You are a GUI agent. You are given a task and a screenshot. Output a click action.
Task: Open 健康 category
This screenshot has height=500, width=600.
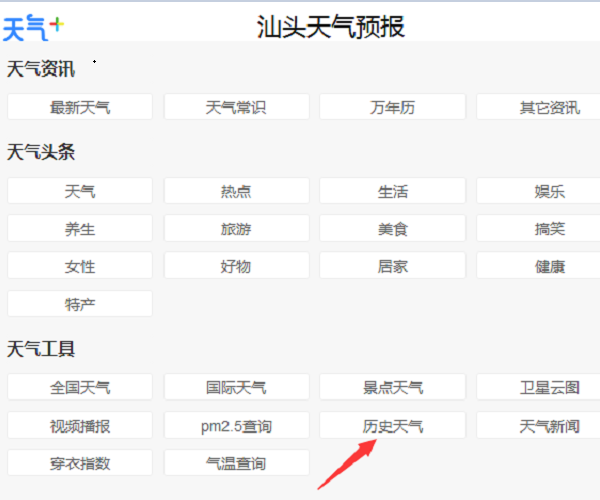(x=538, y=265)
